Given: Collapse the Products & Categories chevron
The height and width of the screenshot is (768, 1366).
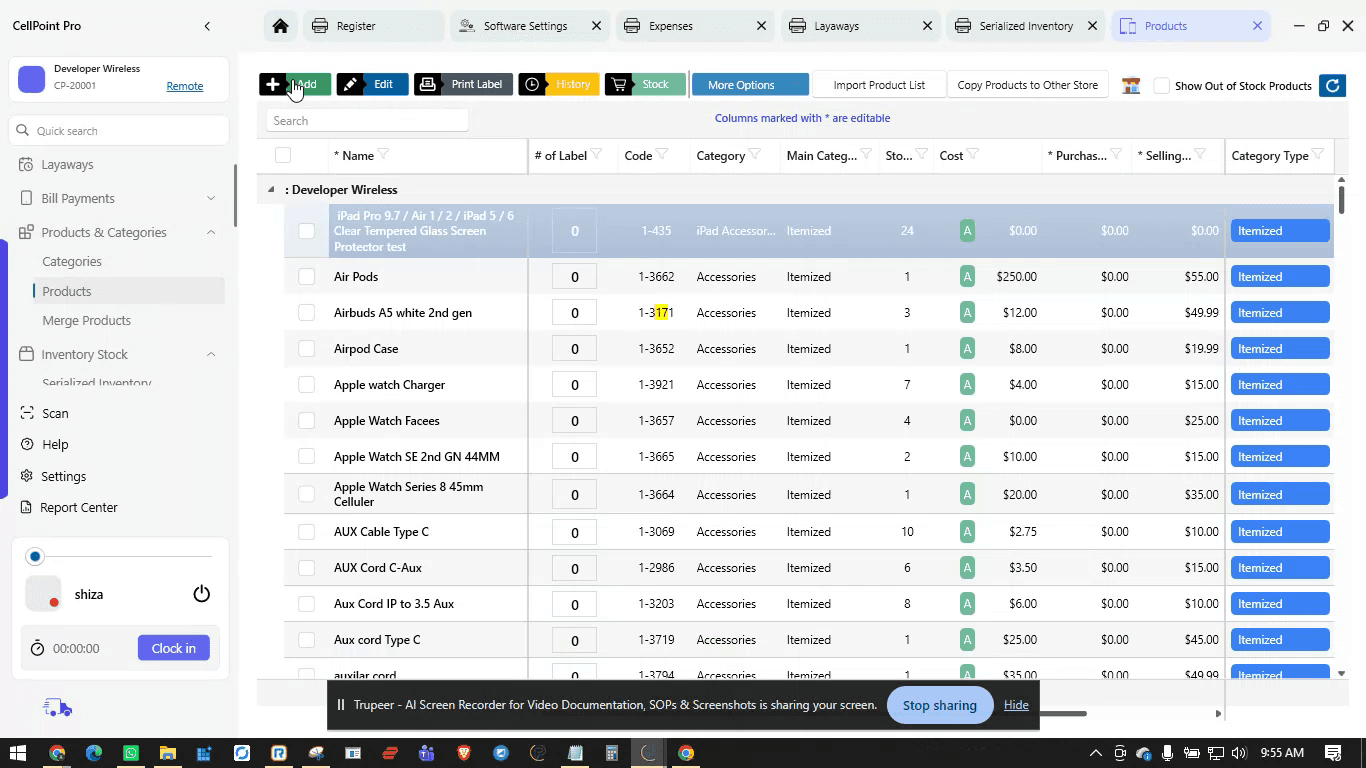Looking at the screenshot, I should 211,232.
